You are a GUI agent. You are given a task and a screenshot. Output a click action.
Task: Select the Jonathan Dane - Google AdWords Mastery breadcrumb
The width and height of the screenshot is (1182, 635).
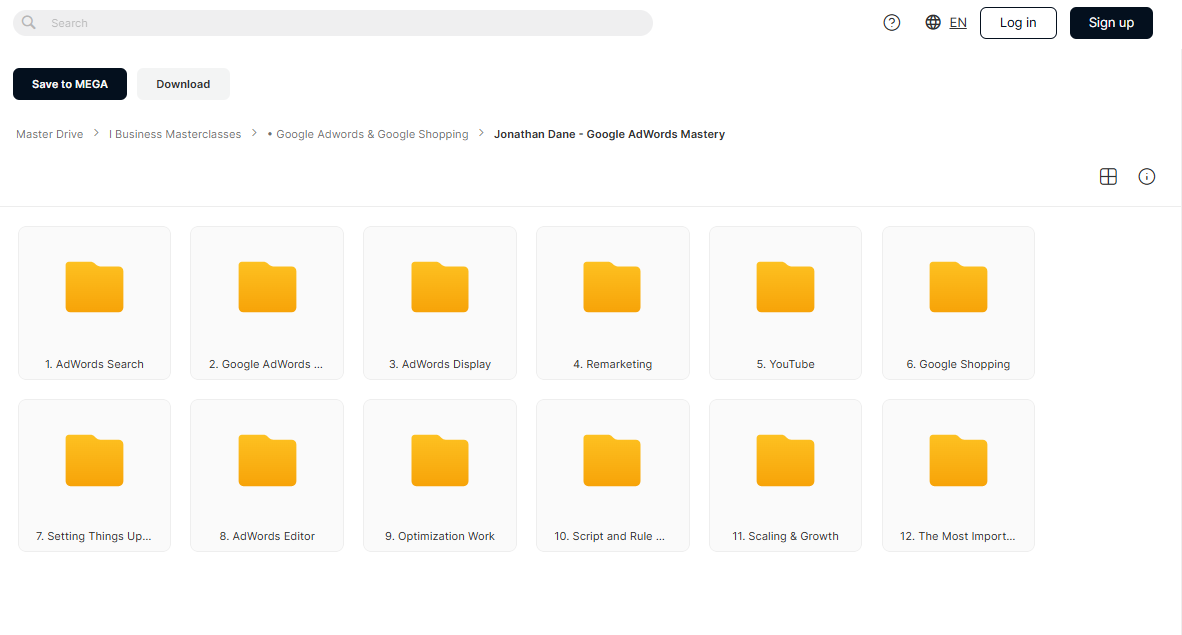click(x=609, y=134)
